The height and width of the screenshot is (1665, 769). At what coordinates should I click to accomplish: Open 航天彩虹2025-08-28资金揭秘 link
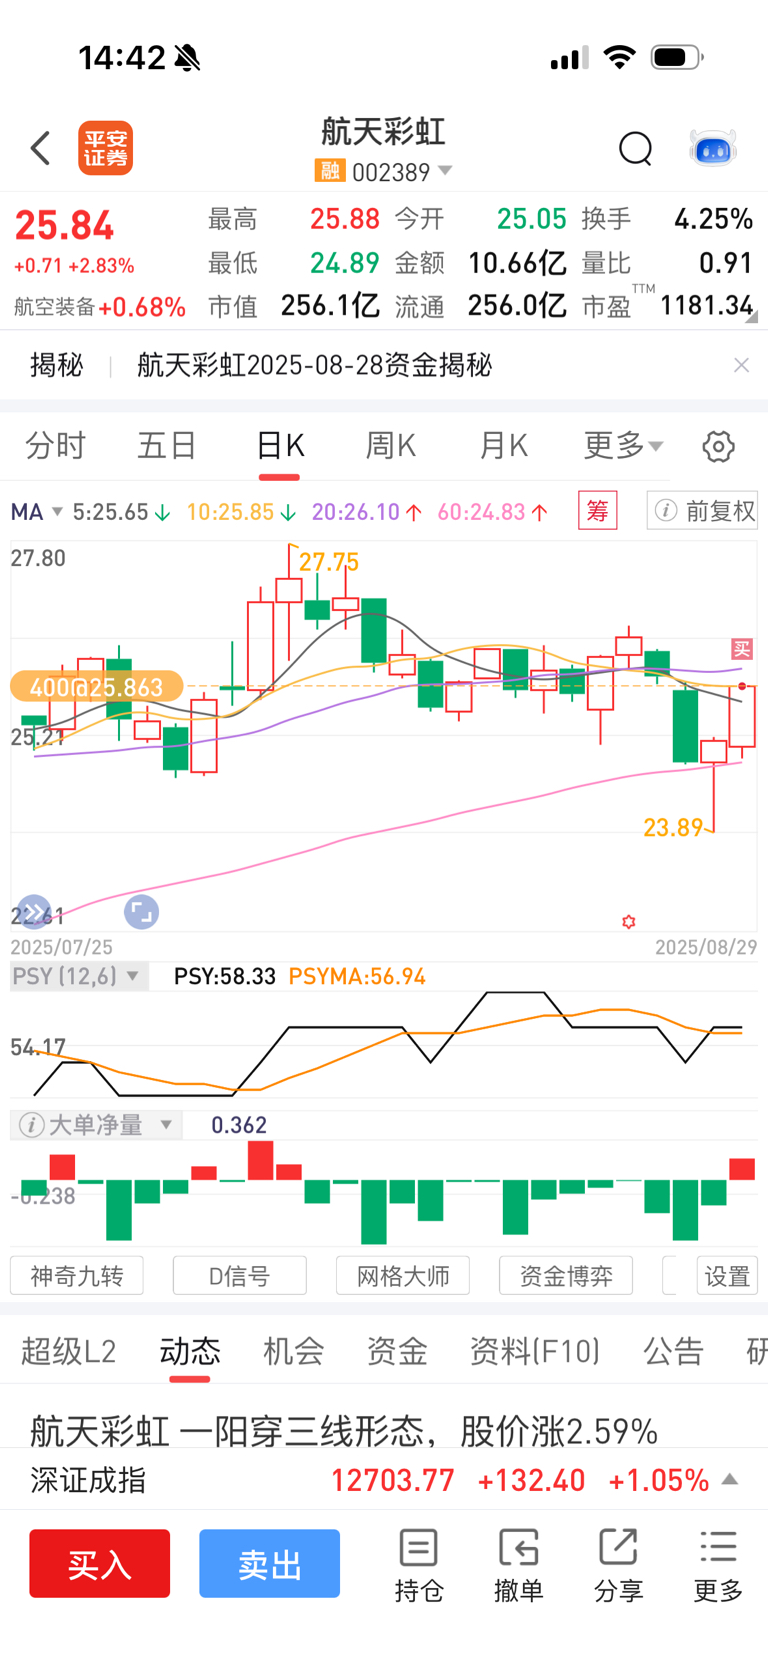coord(314,365)
